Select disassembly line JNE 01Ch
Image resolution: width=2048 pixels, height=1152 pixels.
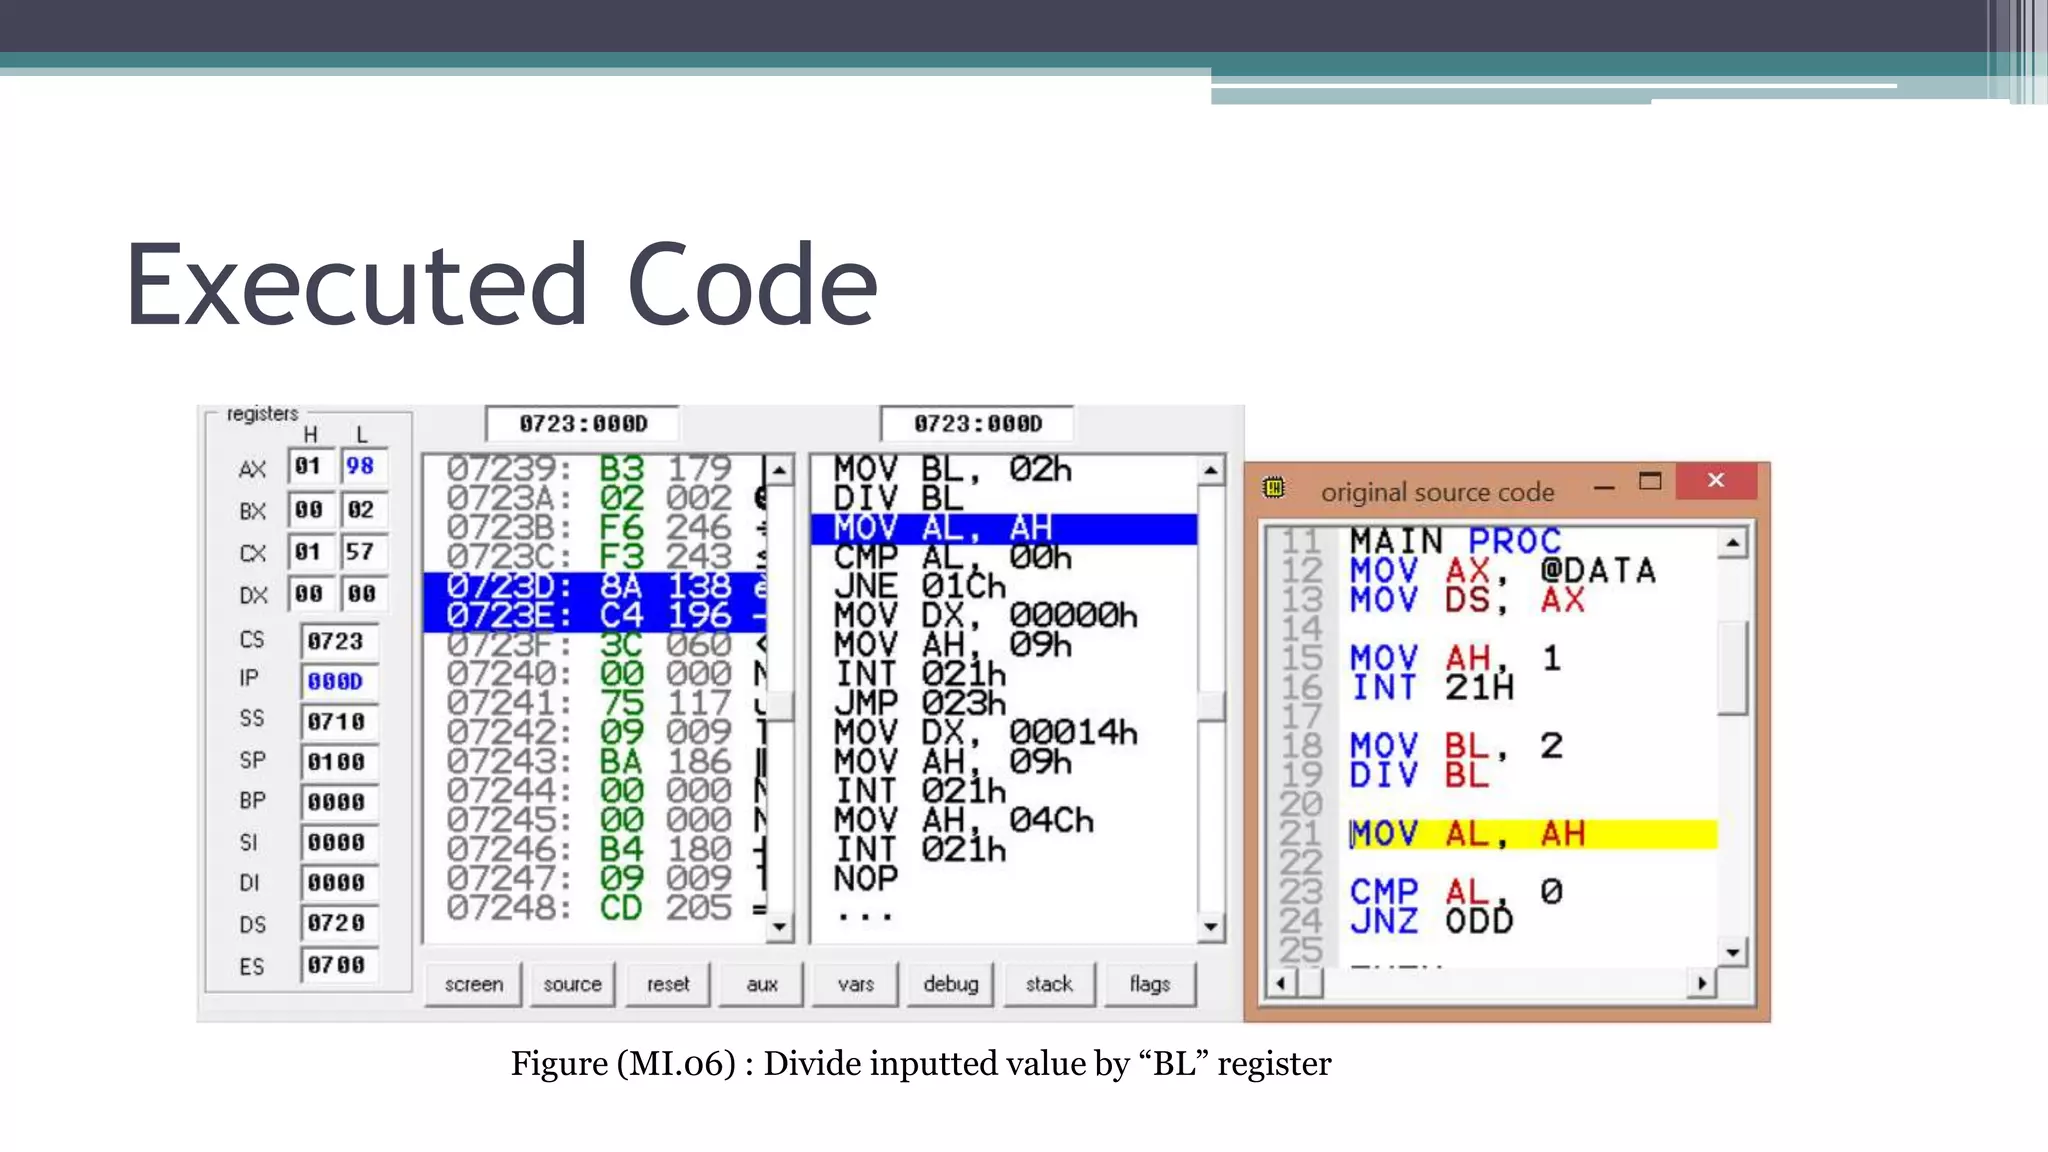click(x=1004, y=586)
